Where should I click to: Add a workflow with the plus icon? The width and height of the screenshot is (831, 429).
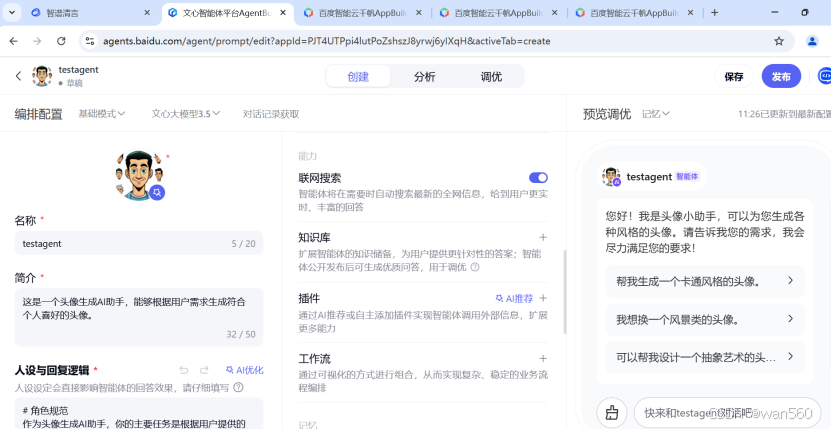click(x=543, y=358)
